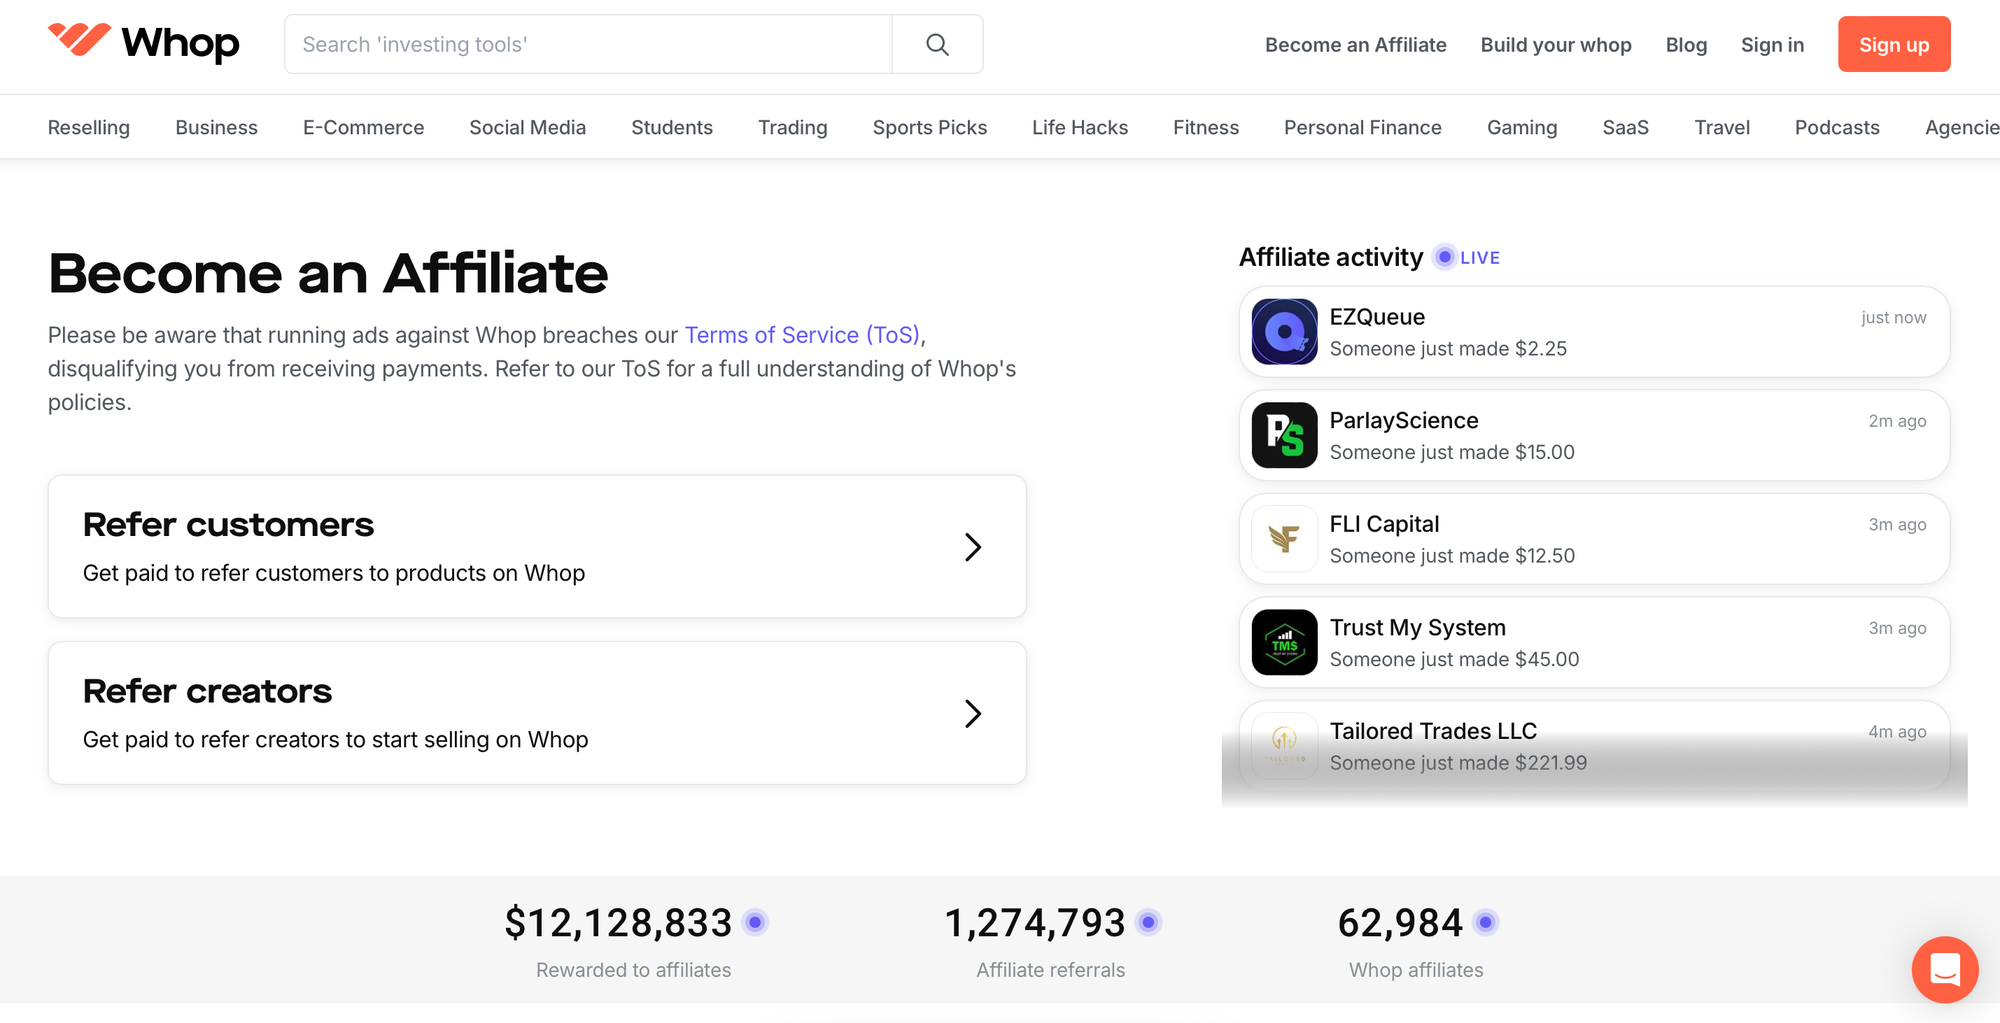Click the dot beside 1,274,793
This screenshot has height=1023, width=2000.
pyautogui.click(x=1149, y=922)
